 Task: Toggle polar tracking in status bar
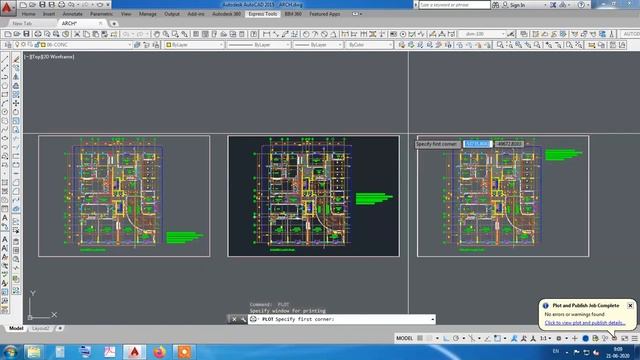[456, 338]
